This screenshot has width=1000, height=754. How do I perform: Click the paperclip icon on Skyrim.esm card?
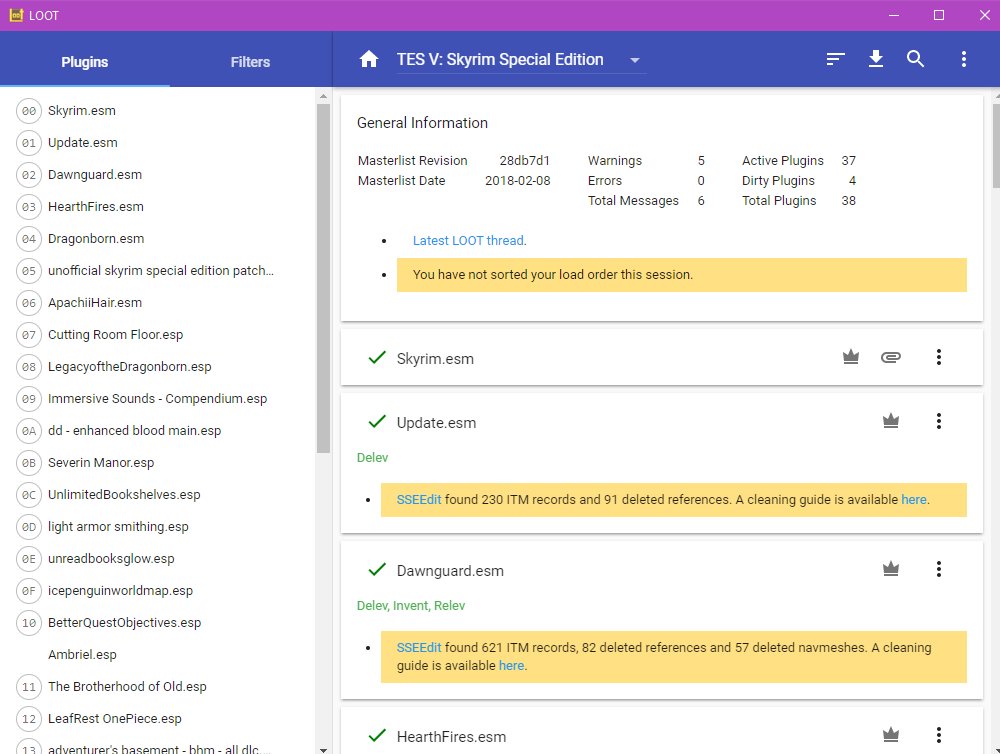tap(890, 357)
